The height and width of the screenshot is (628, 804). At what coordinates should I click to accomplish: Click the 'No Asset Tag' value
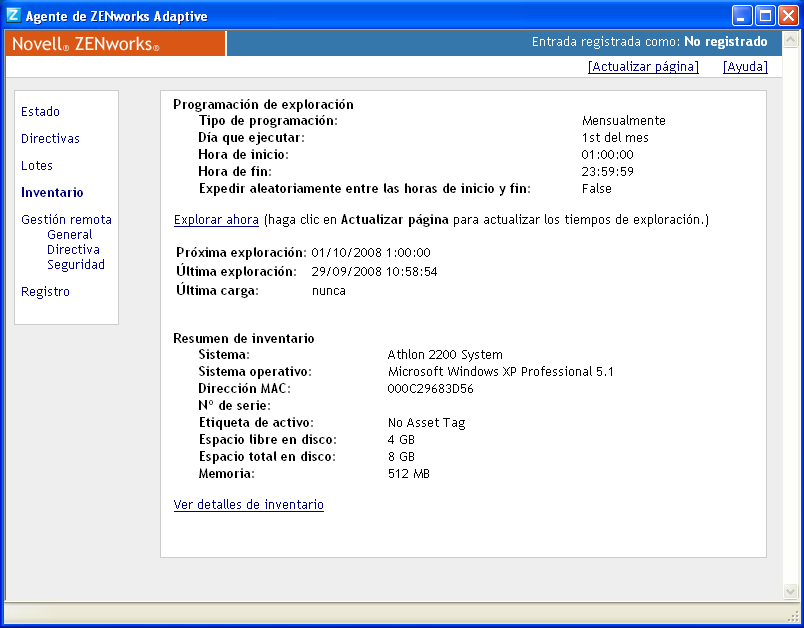click(427, 423)
